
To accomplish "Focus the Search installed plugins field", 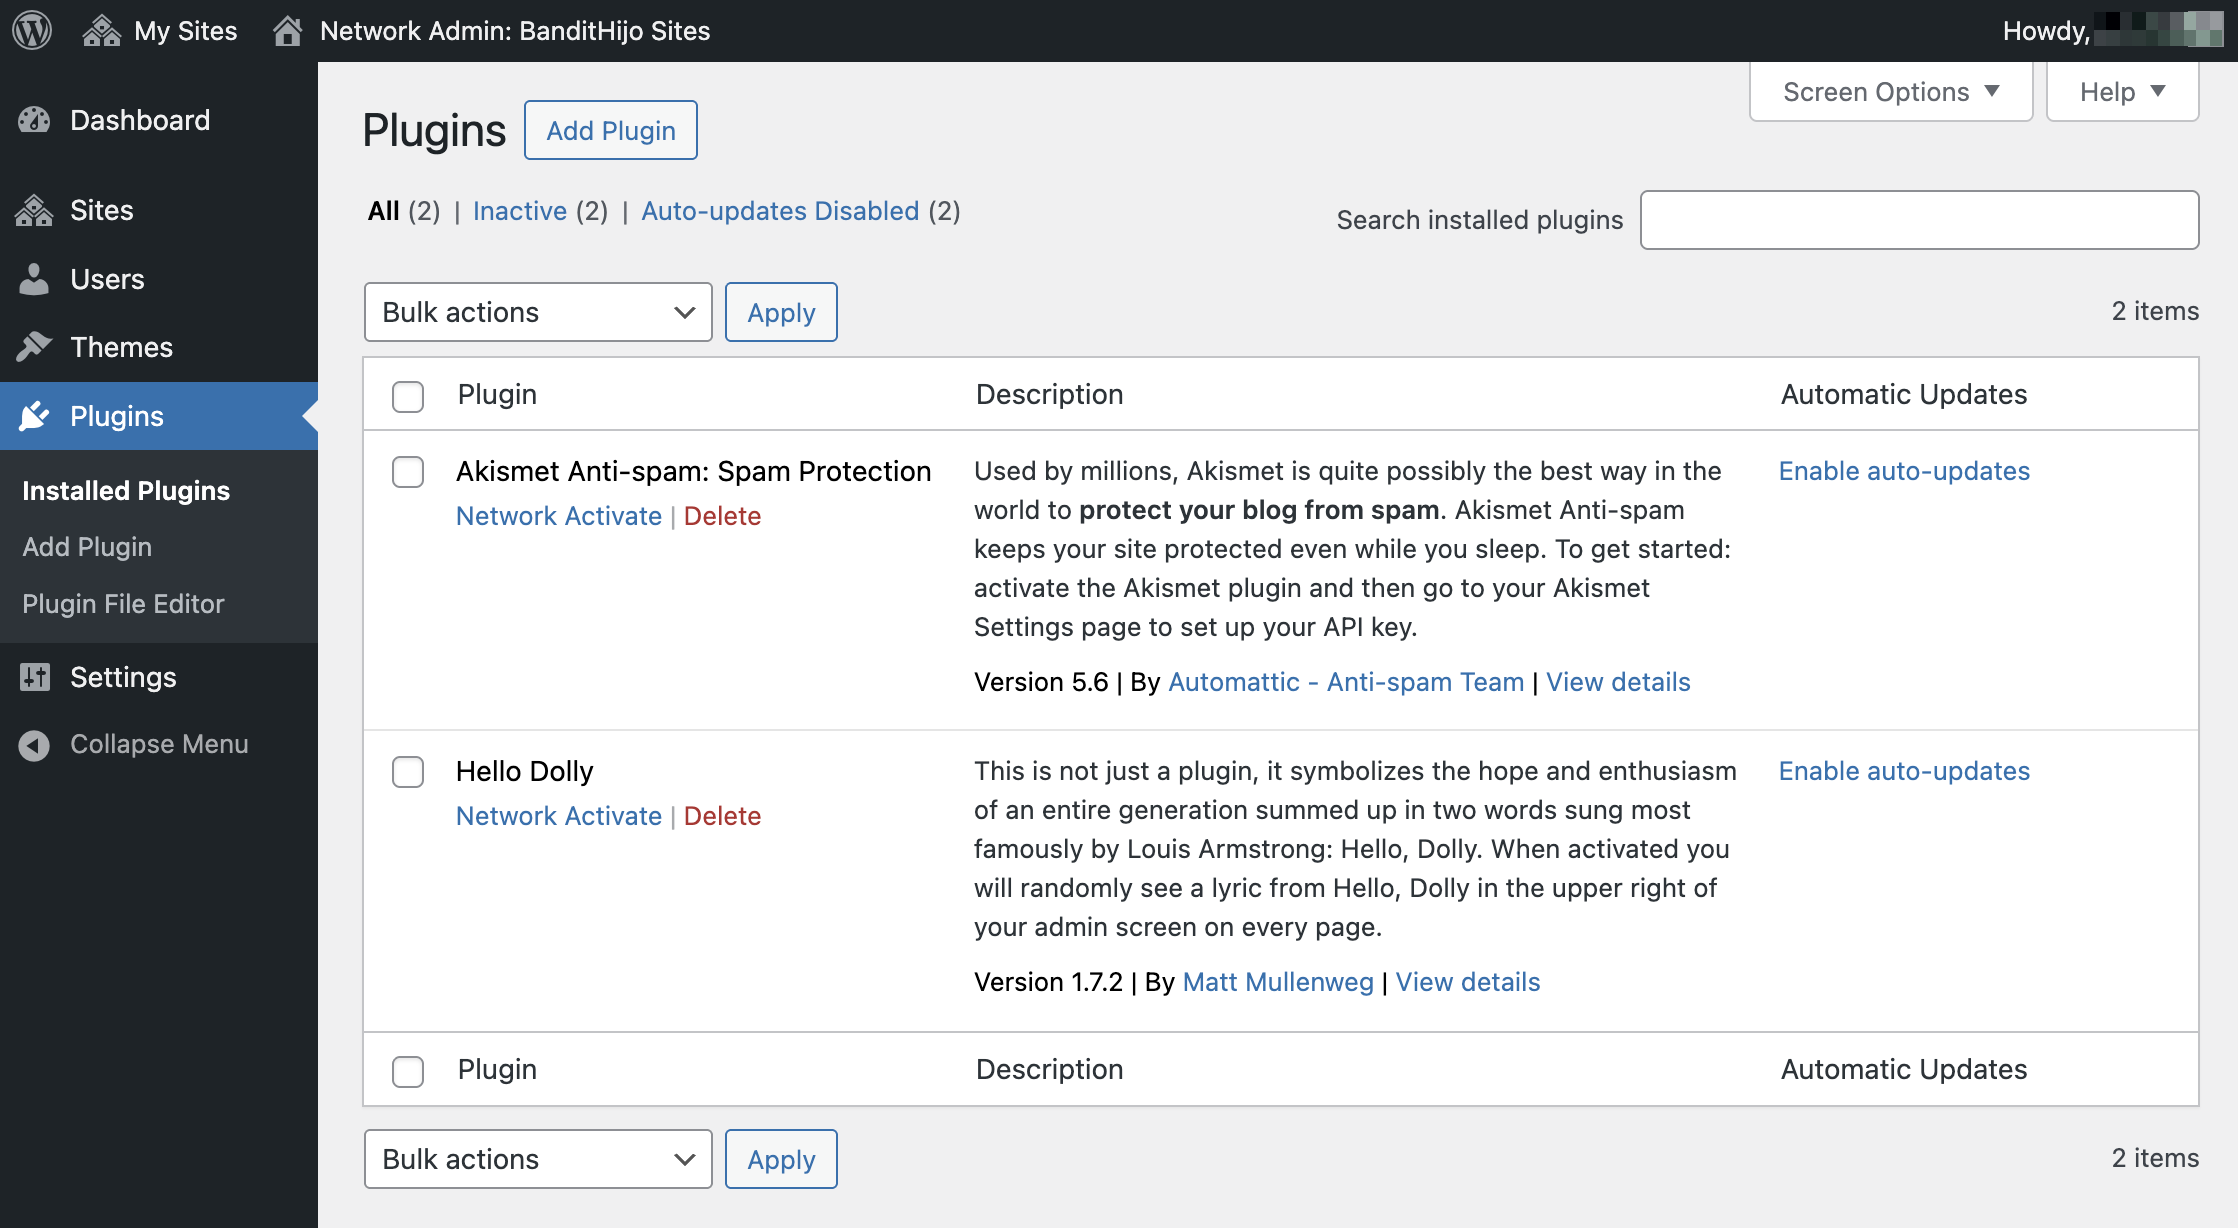I will [1919, 220].
